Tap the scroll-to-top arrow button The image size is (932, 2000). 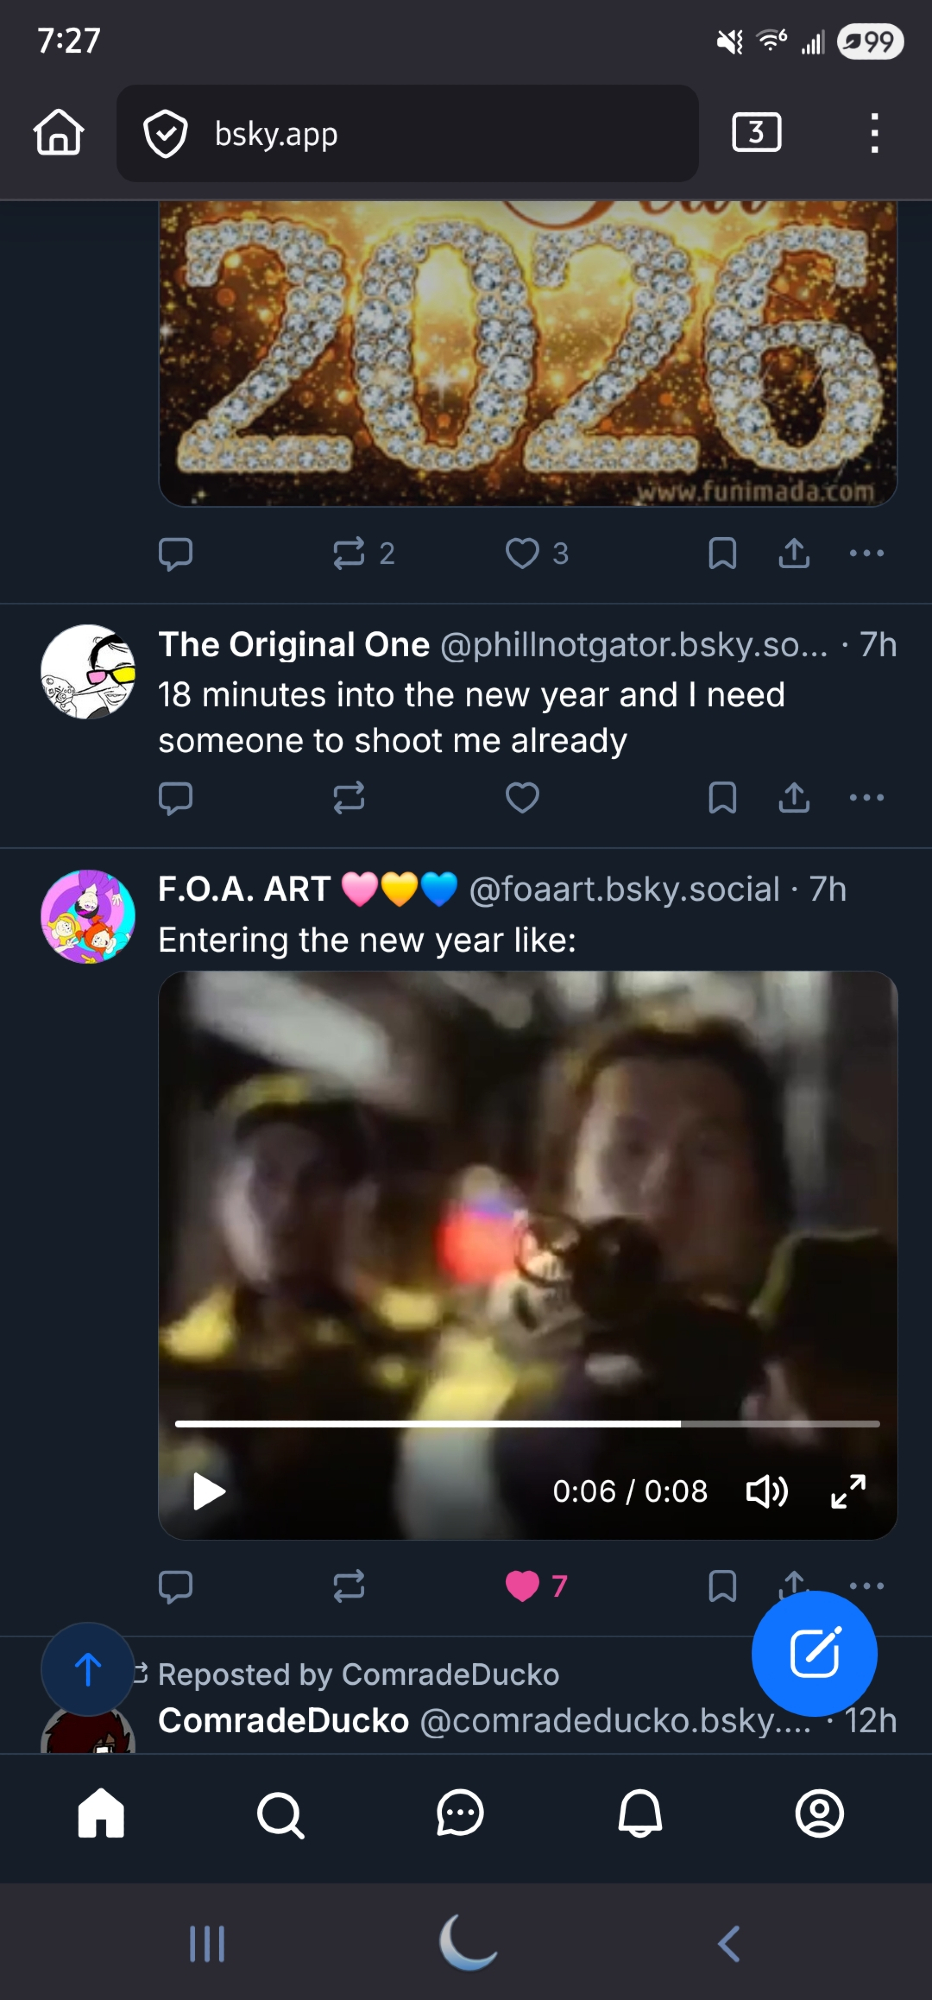coord(88,1669)
